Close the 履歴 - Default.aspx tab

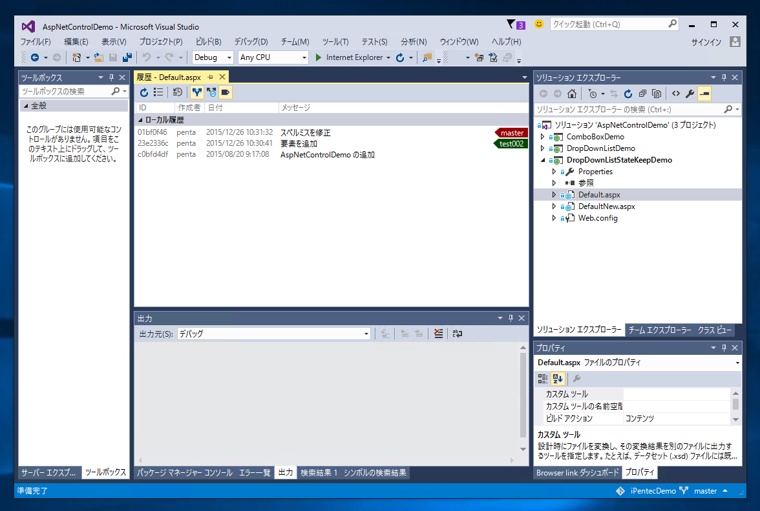pos(222,77)
